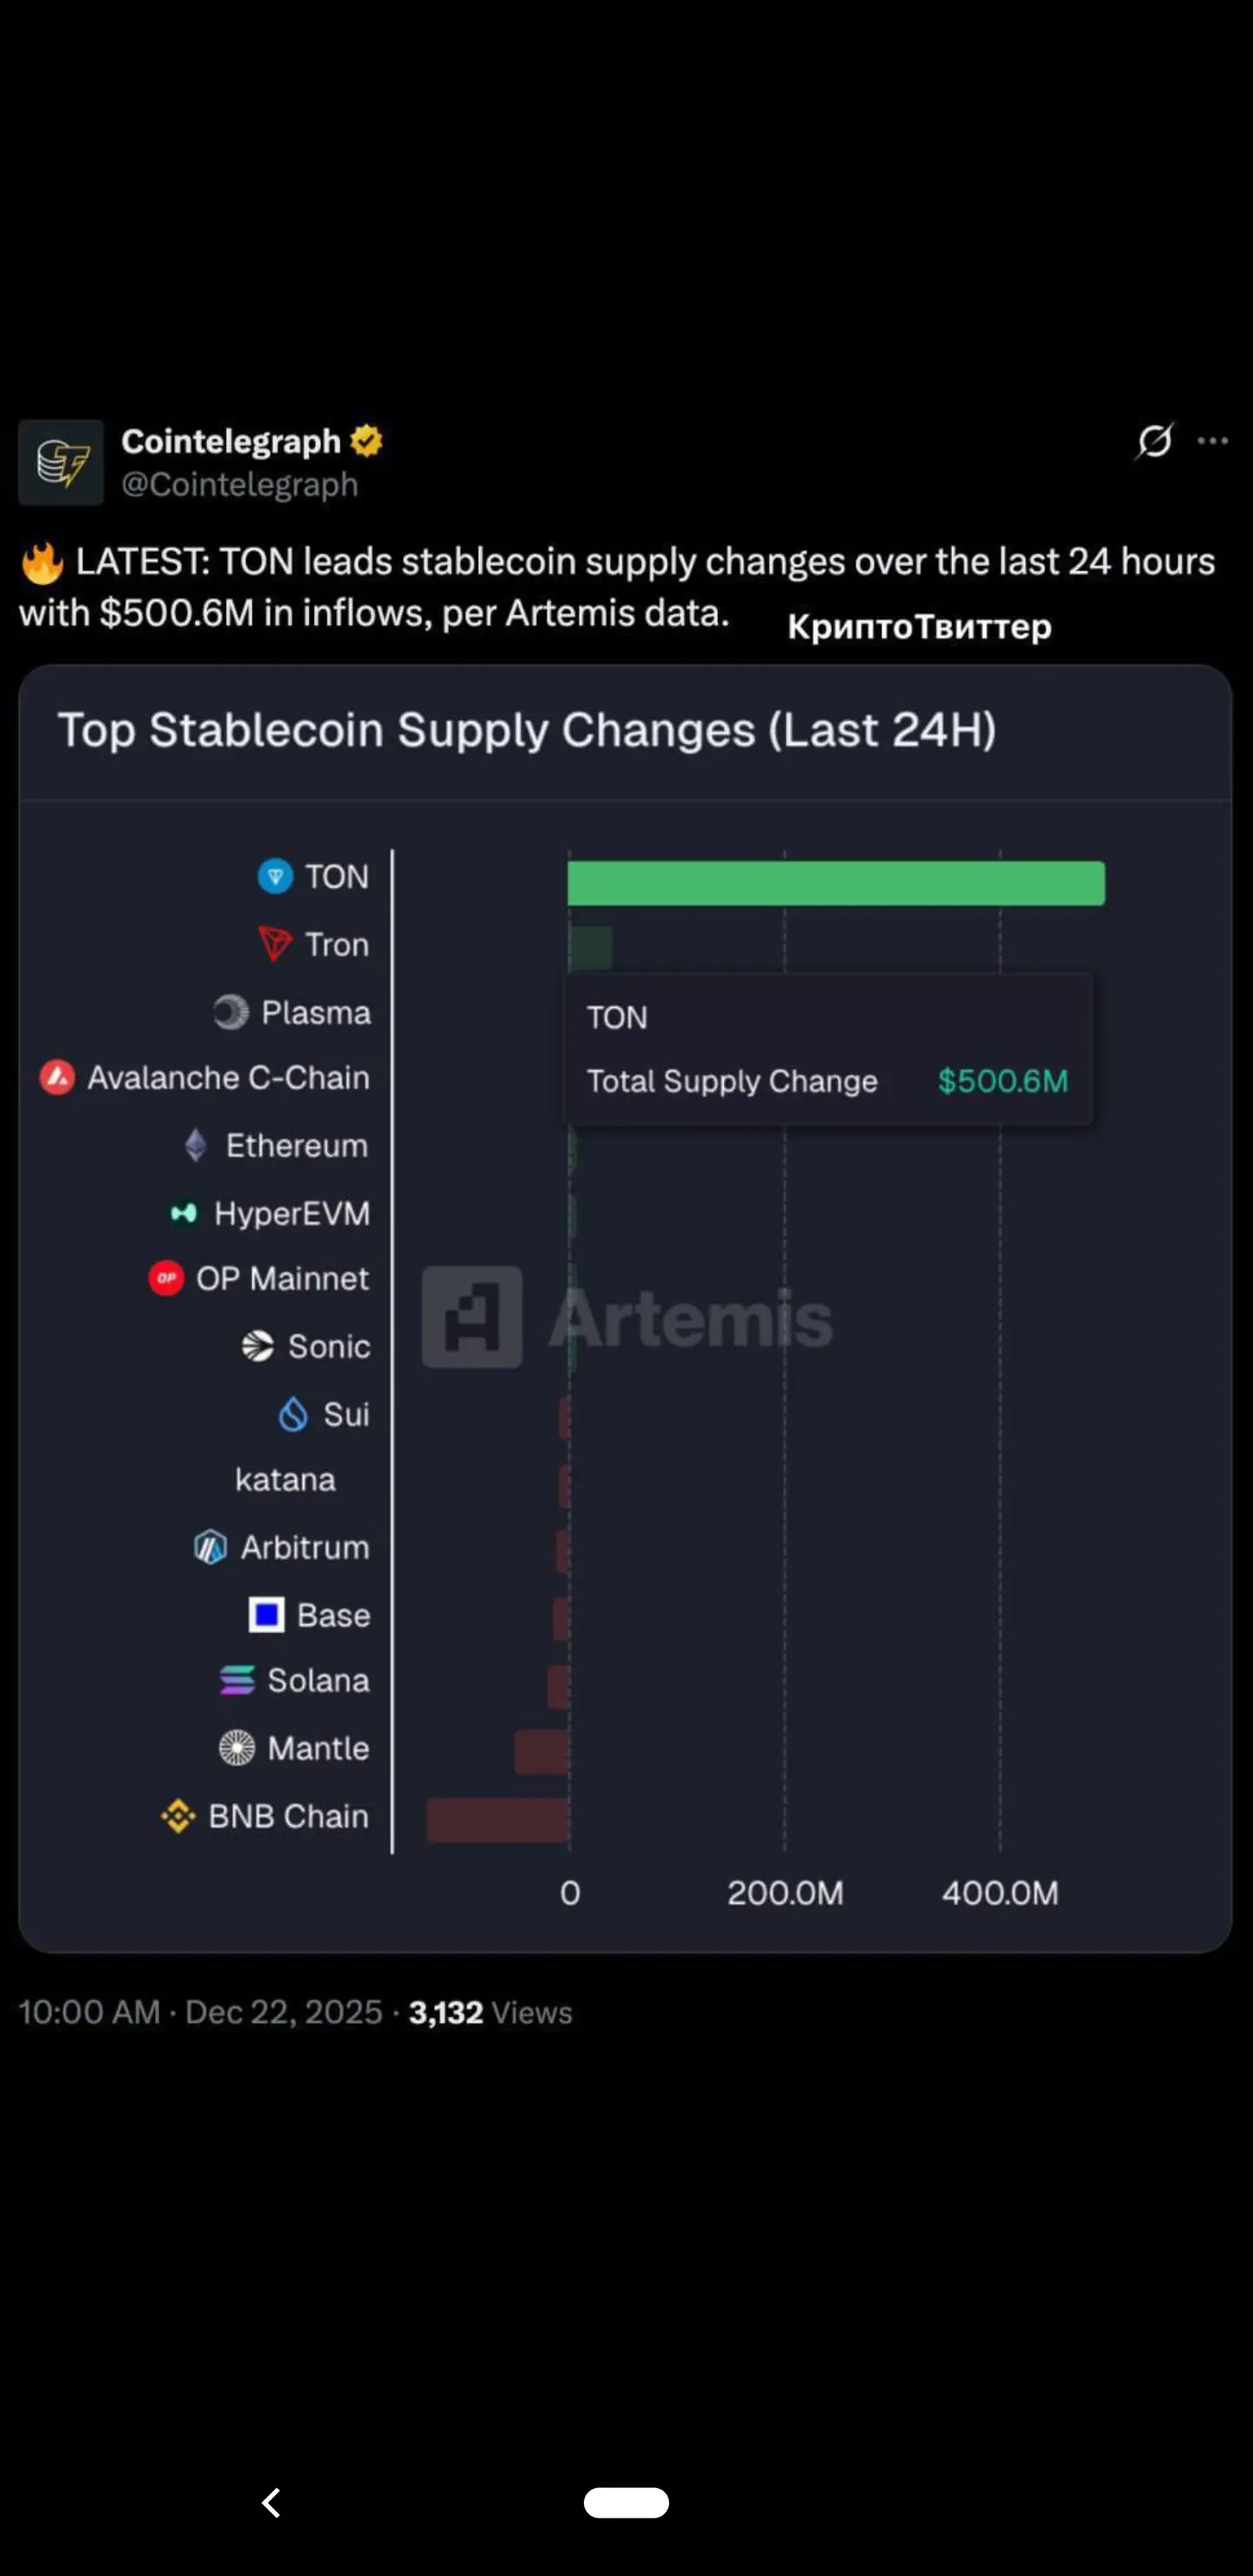
Task: Tap the Base blue square logo
Action: (266, 1614)
